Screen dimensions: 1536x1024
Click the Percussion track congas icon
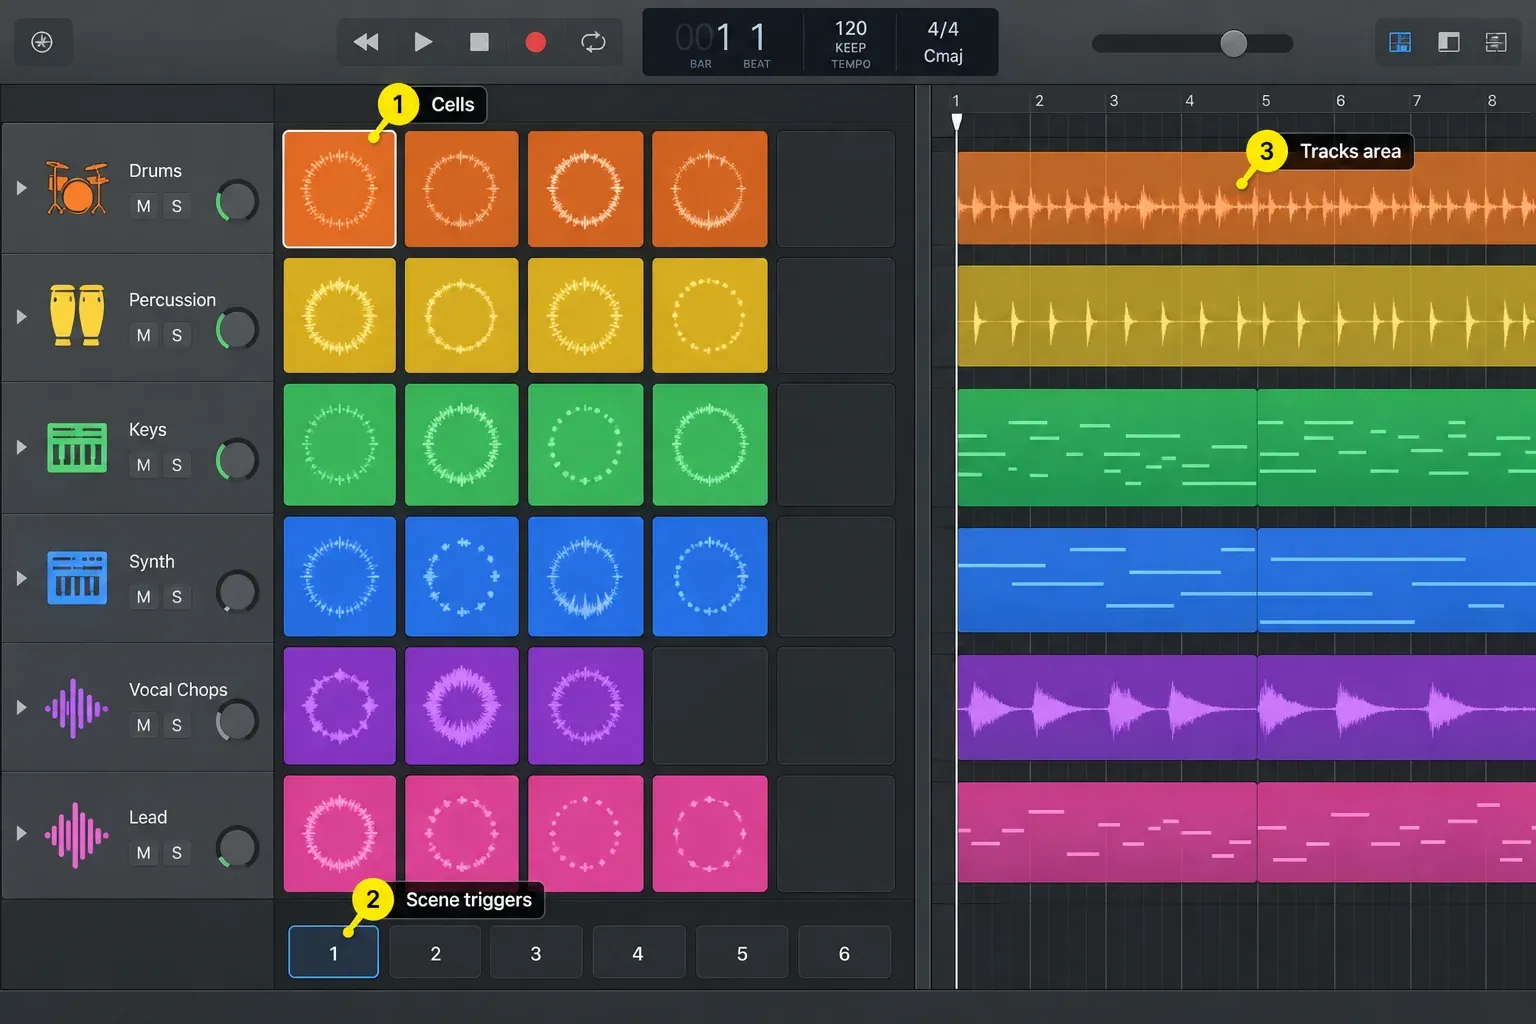(x=77, y=315)
